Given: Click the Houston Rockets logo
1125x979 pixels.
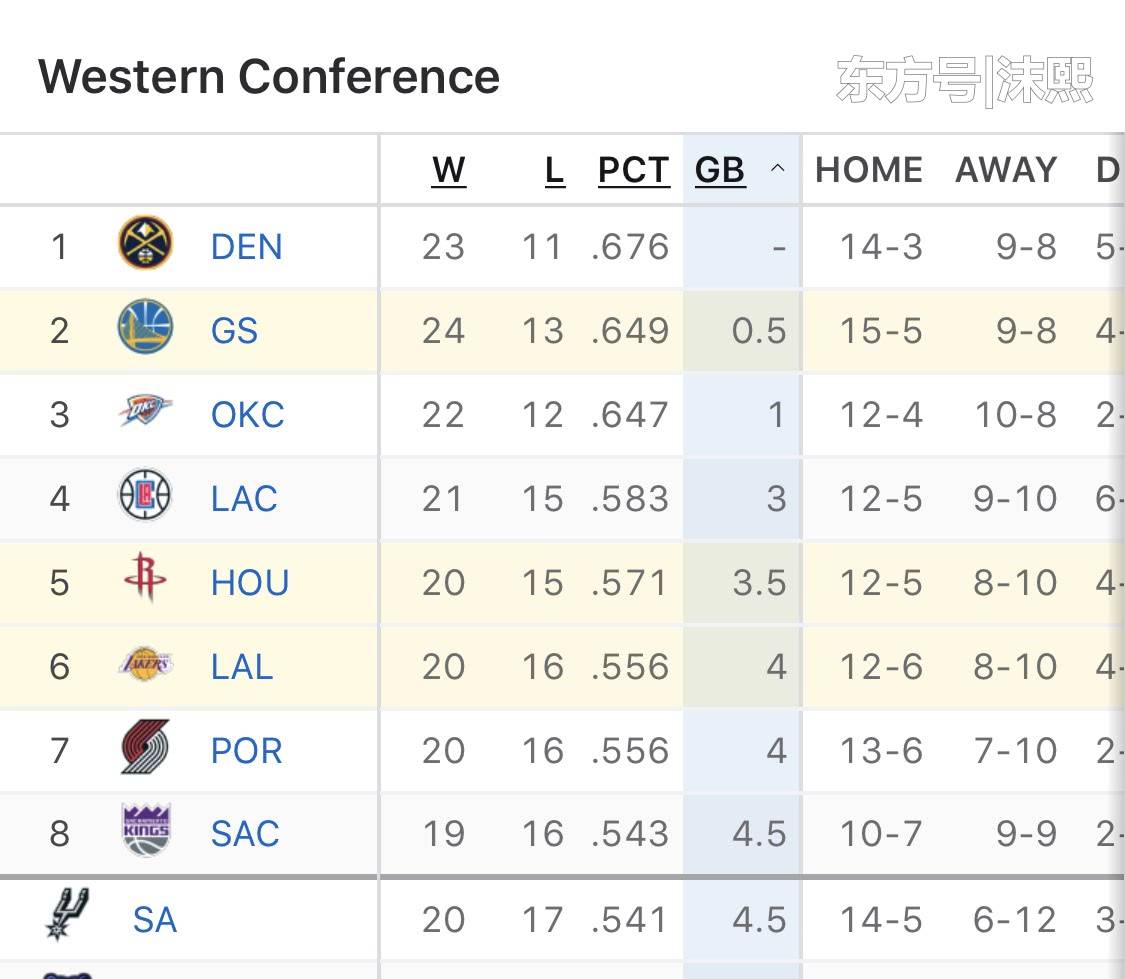Looking at the screenshot, I should [146, 580].
